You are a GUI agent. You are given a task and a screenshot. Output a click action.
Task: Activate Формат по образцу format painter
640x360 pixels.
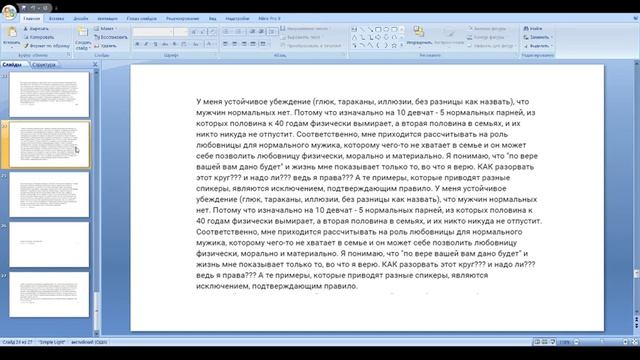point(47,46)
